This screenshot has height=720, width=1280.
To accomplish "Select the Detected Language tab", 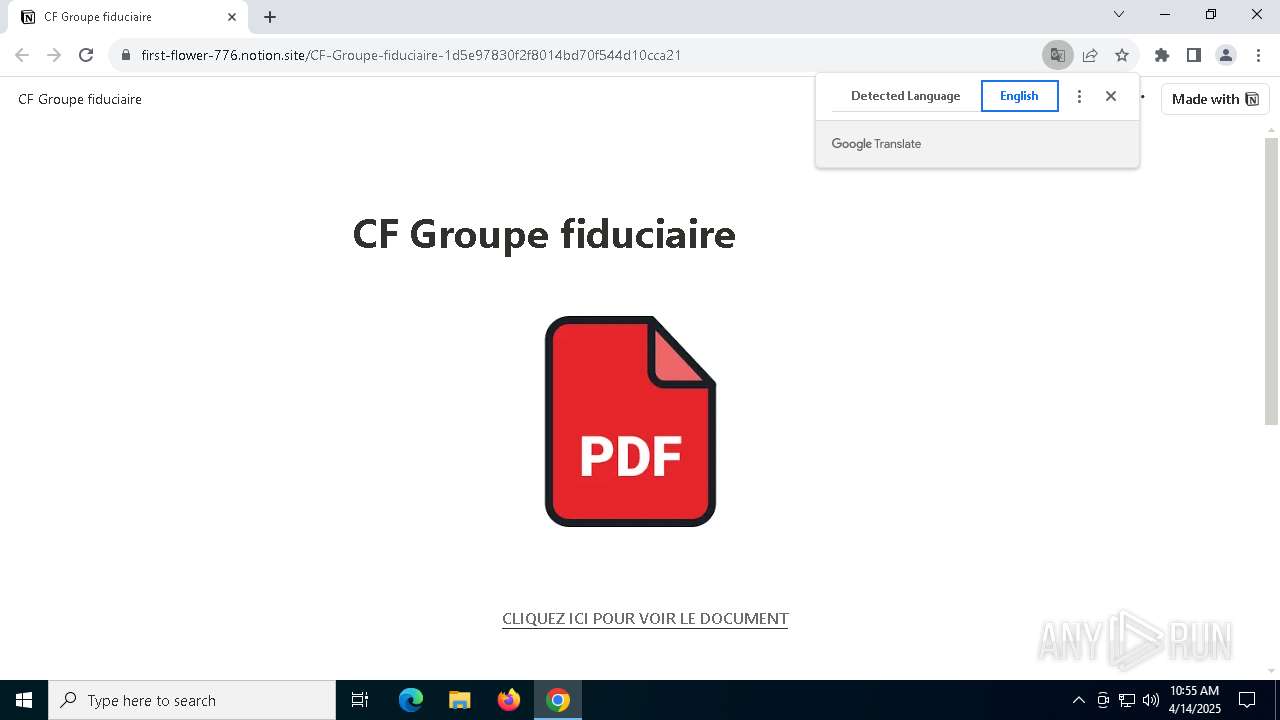I will point(905,96).
